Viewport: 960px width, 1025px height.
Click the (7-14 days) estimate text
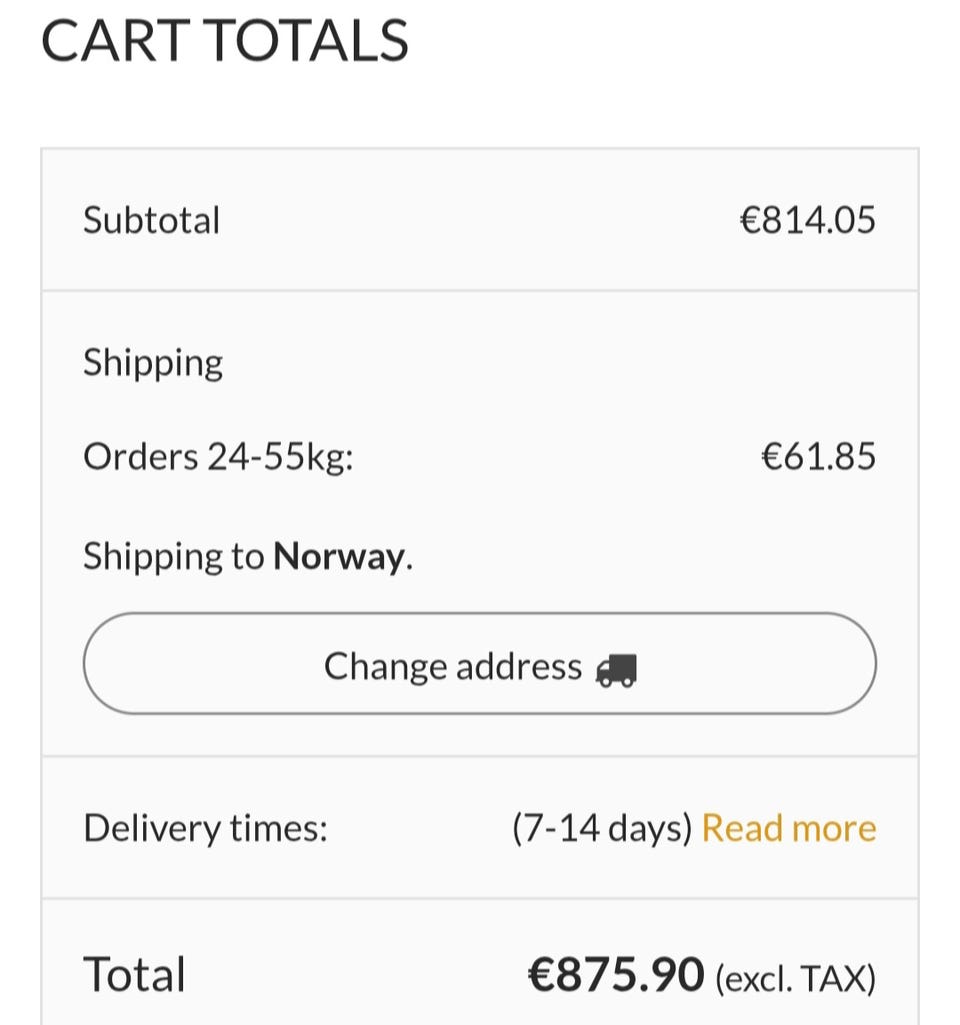tap(602, 828)
